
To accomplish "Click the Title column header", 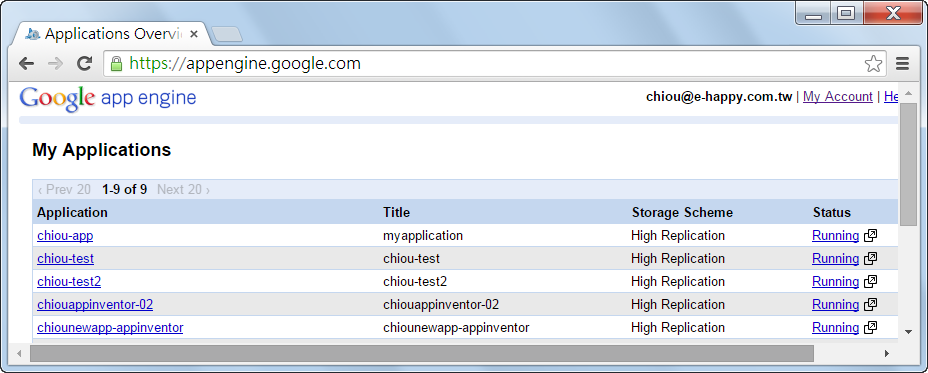I will 397,213.
